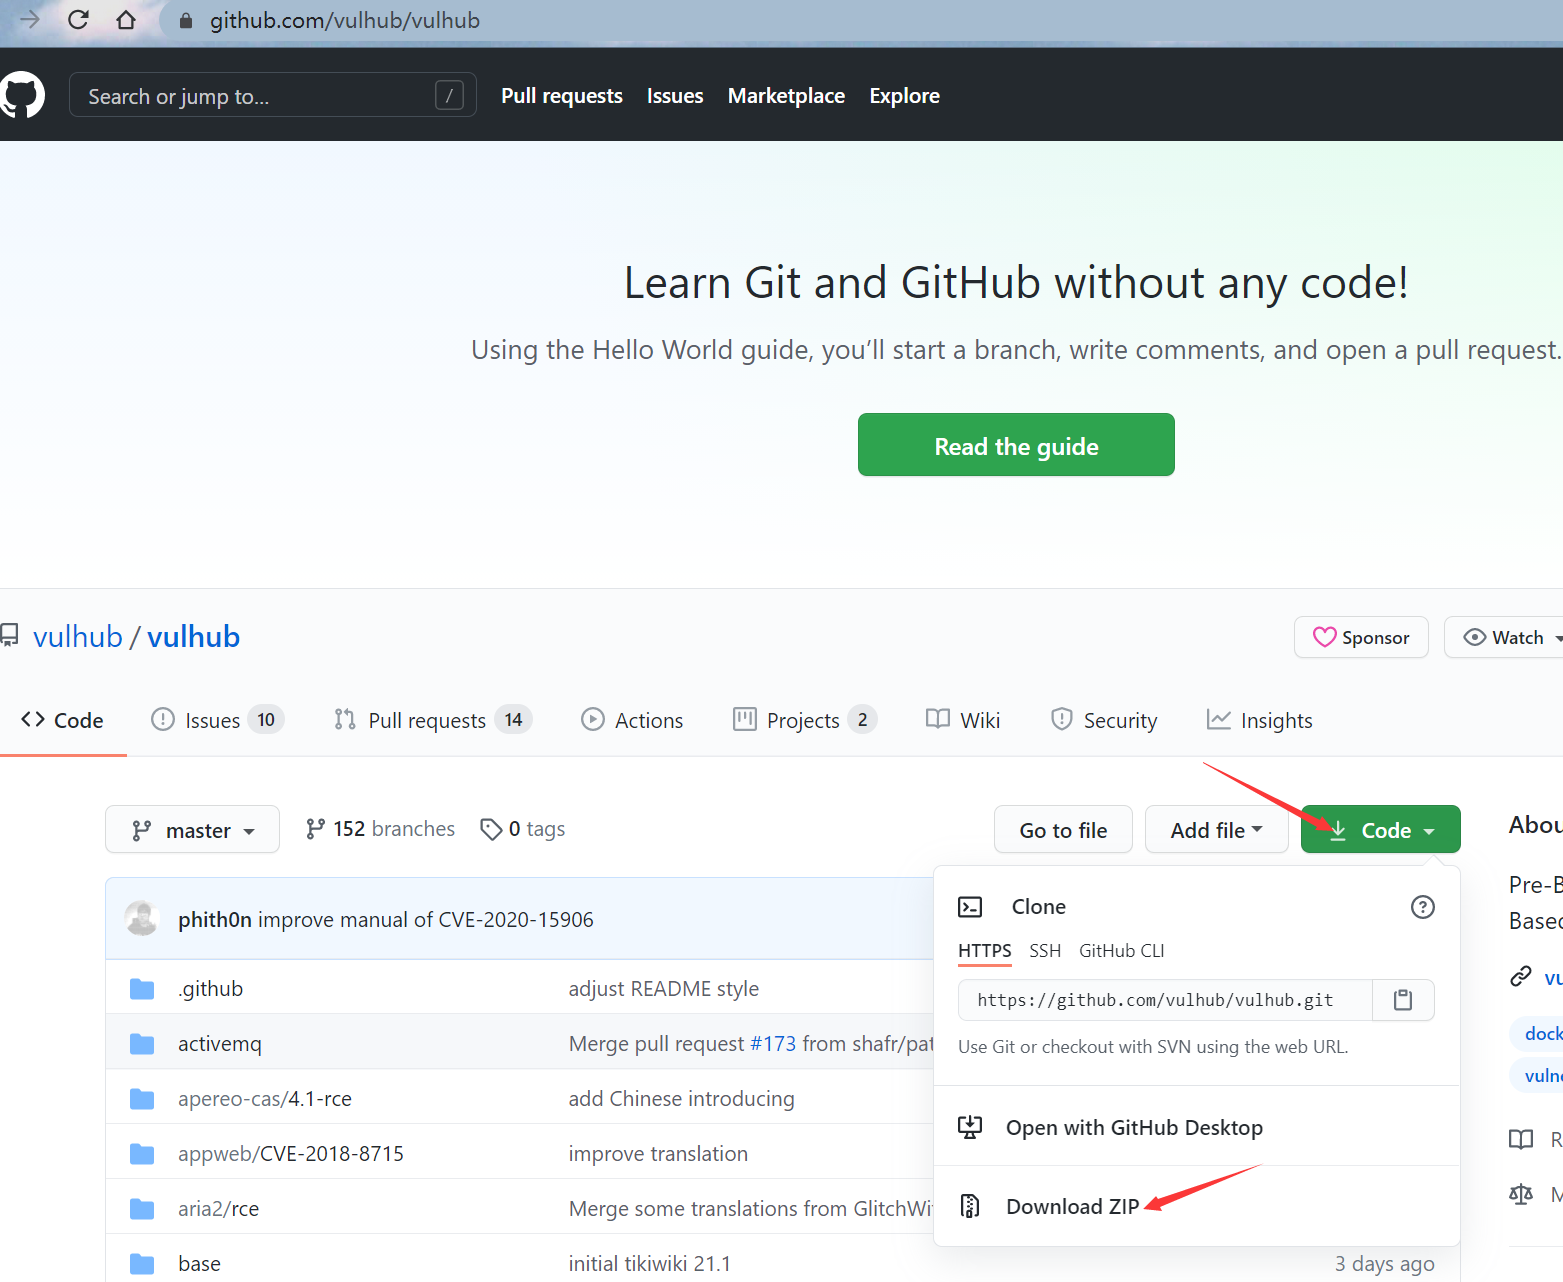The image size is (1563, 1282).
Task: Open the Add file dropdown
Action: 1216,830
